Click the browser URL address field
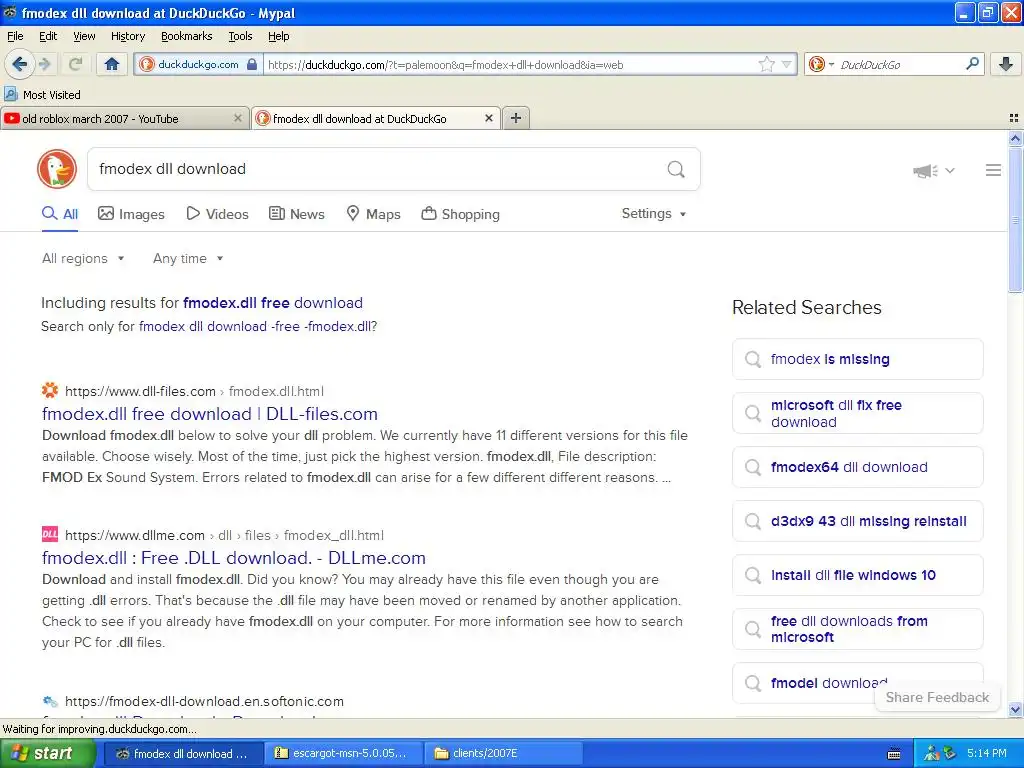The height and width of the screenshot is (768, 1024). [x=509, y=64]
